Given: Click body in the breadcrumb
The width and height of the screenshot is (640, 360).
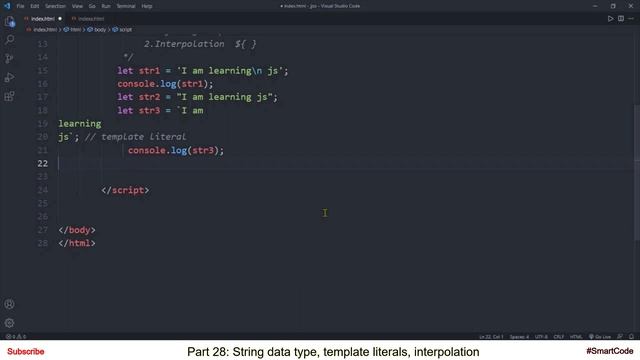Looking at the screenshot, I should pyautogui.click(x=100, y=30).
